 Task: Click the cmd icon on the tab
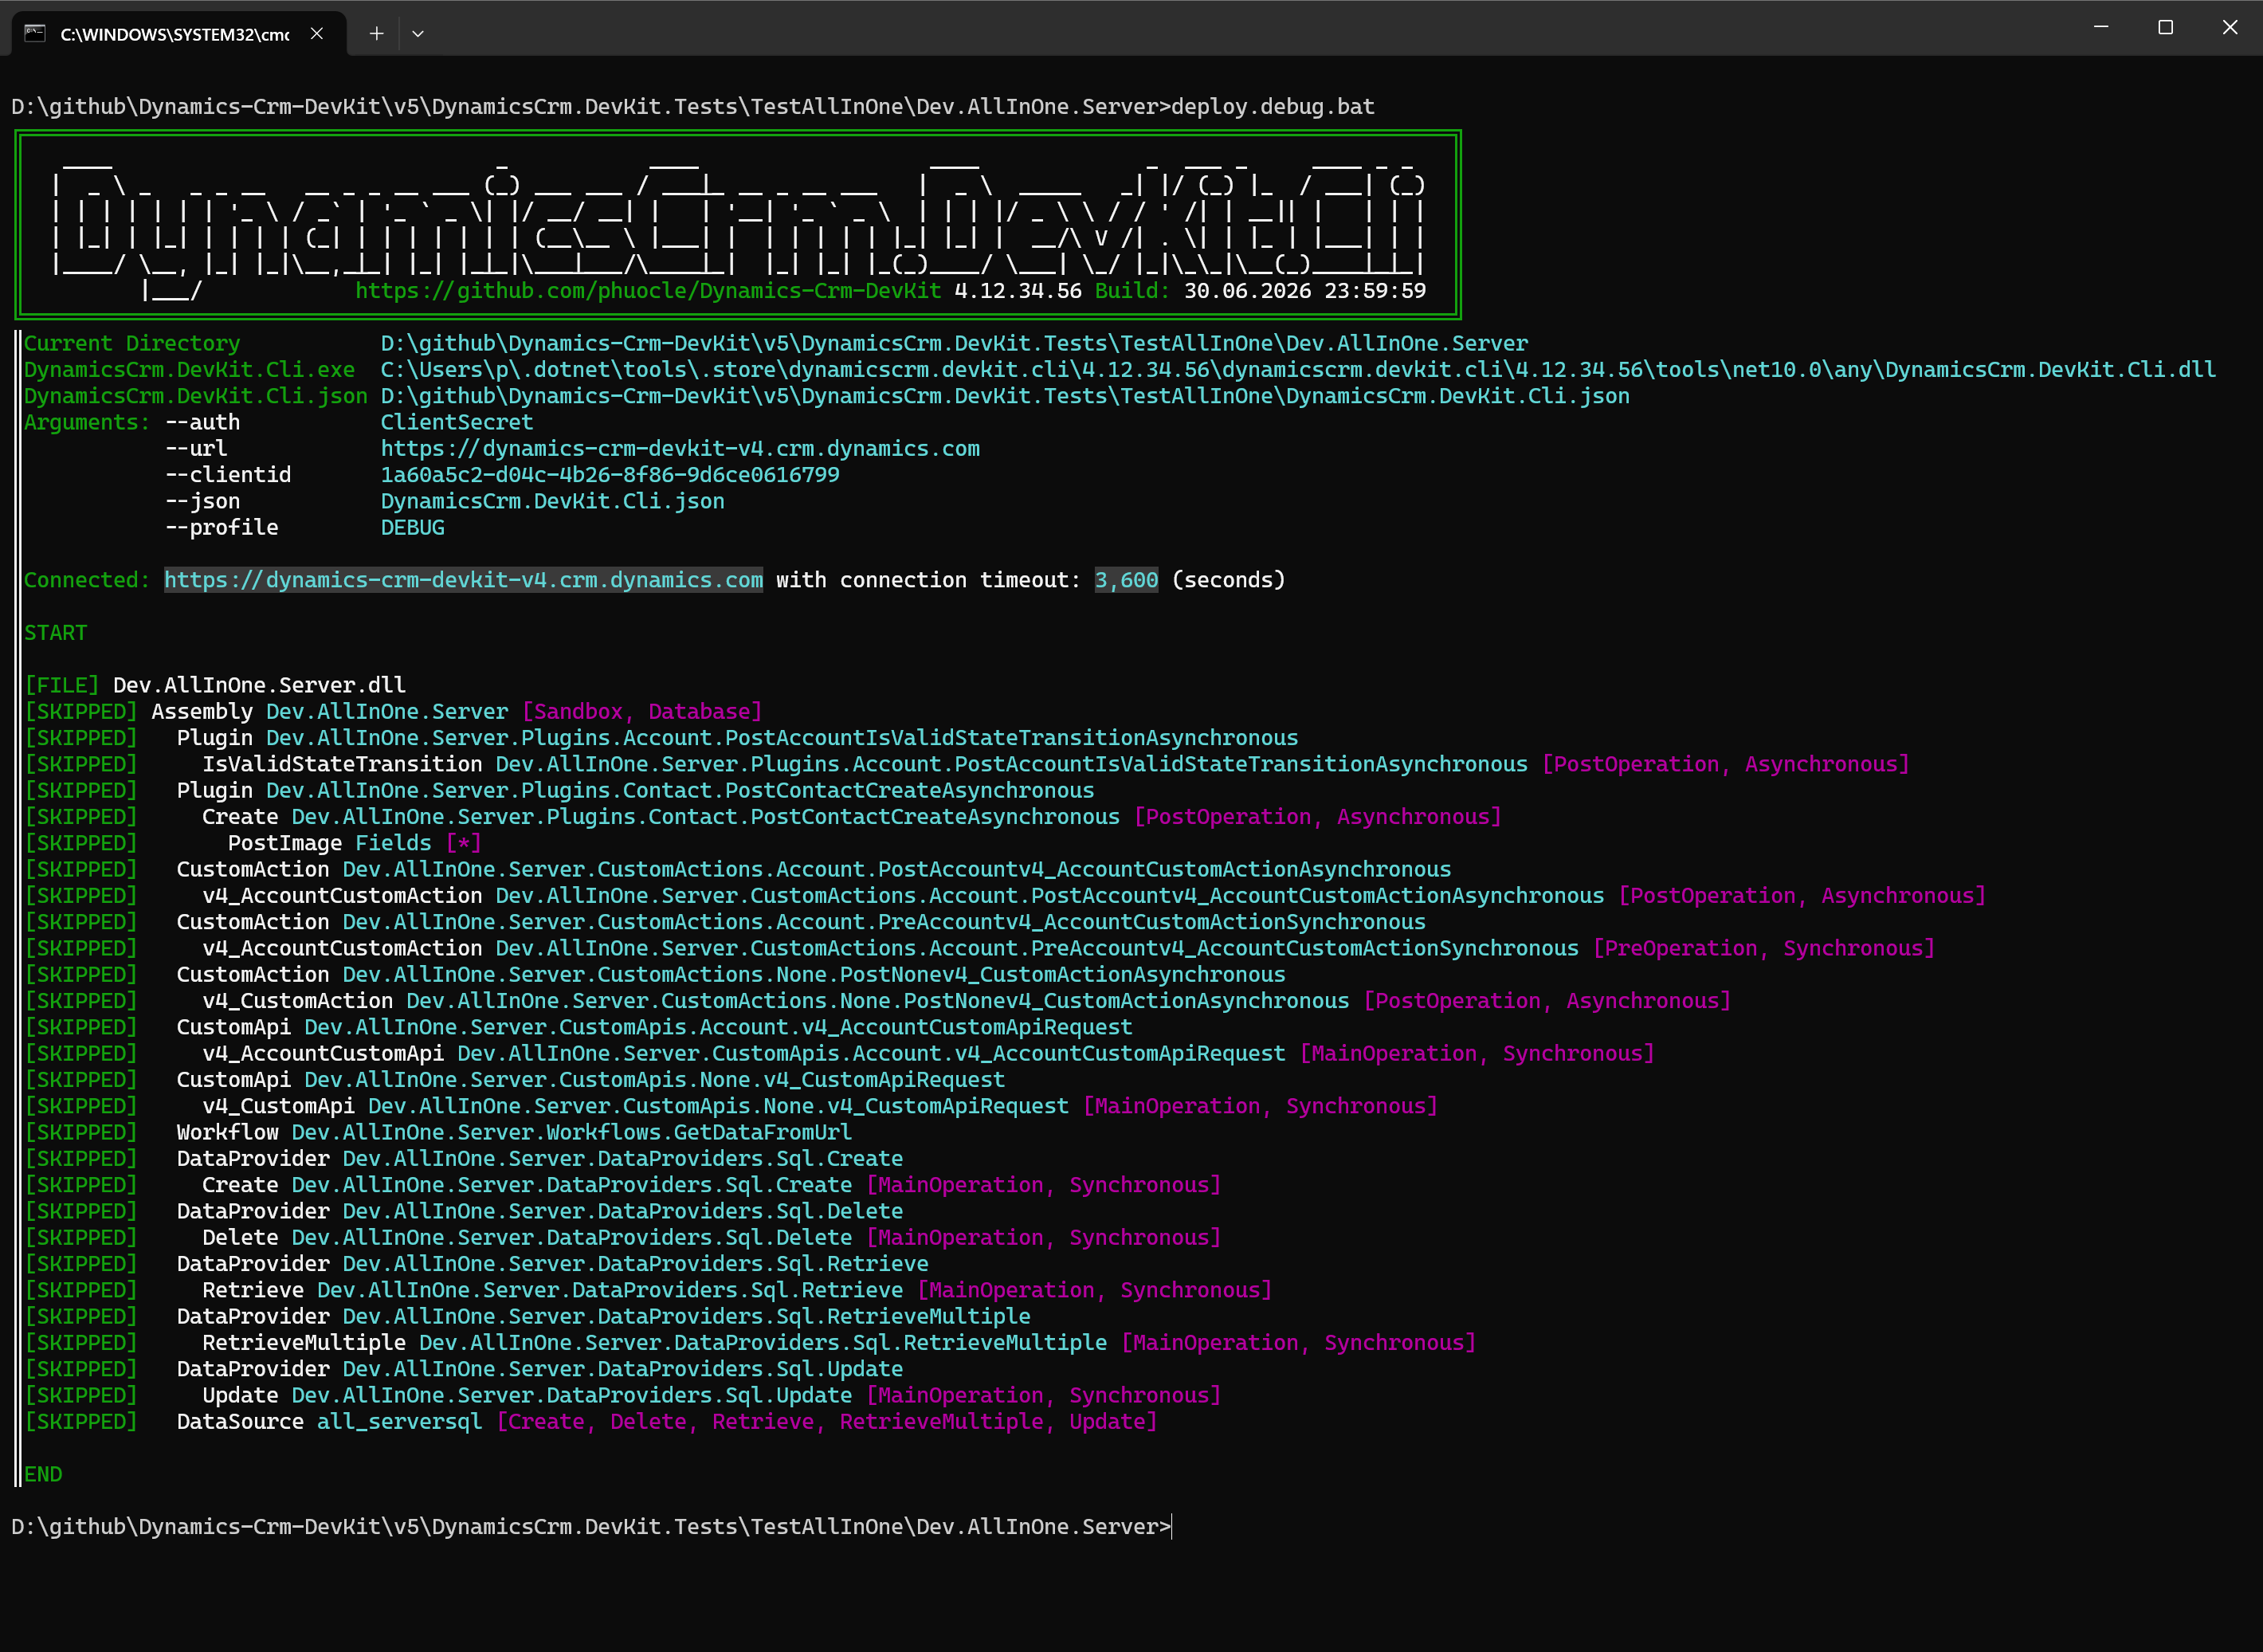tap(35, 34)
